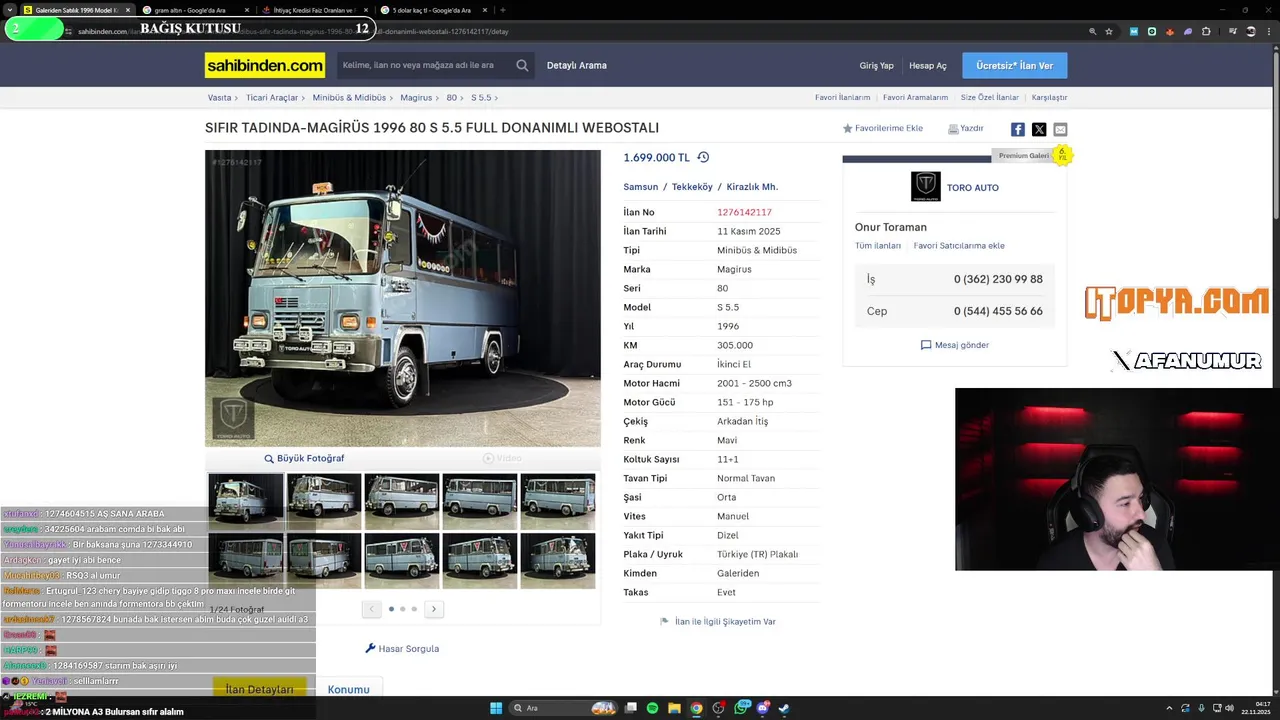Click the TORO AUTO store logo
This screenshot has height=720, width=1280.
point(925,187)
